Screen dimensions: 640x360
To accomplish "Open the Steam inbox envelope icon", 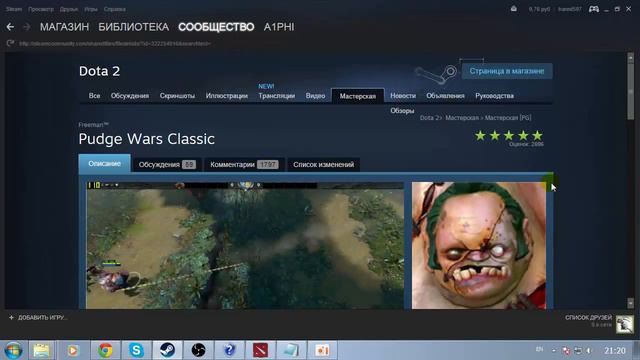I will [x=513, y=9].
